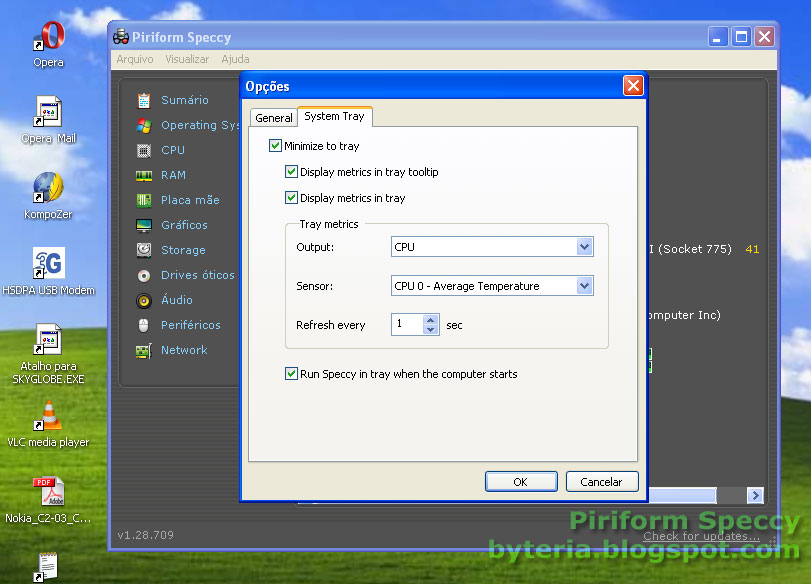811x584 pixels.
Task: Toggle Run Speccy in tray when computer starts
Action: point(291,374)
